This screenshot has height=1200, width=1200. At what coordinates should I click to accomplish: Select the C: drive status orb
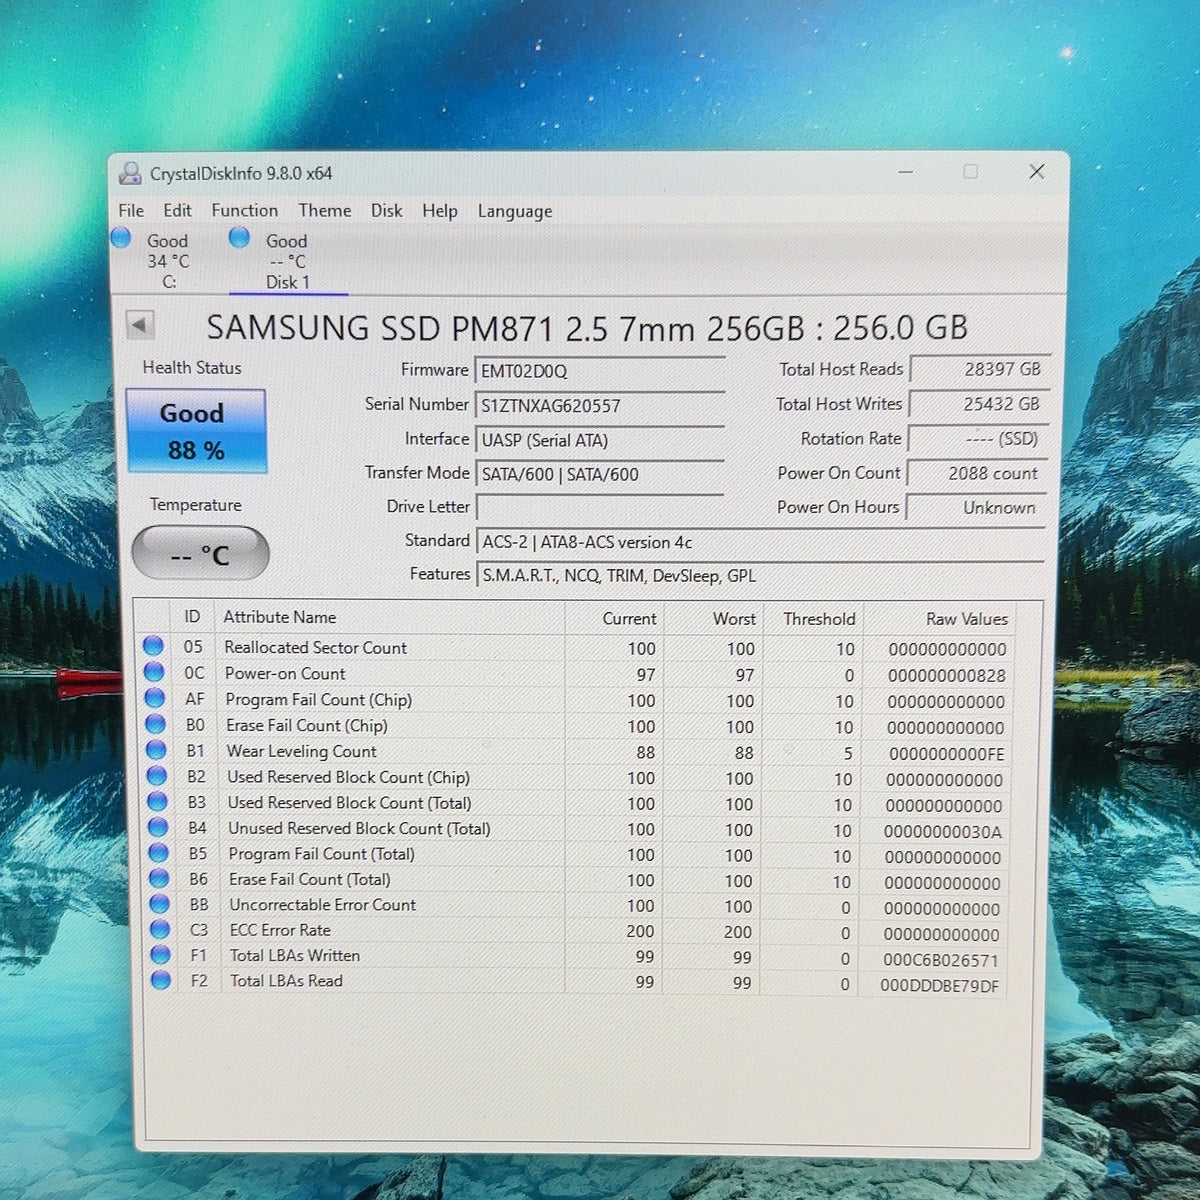click(x=121, y=238)
